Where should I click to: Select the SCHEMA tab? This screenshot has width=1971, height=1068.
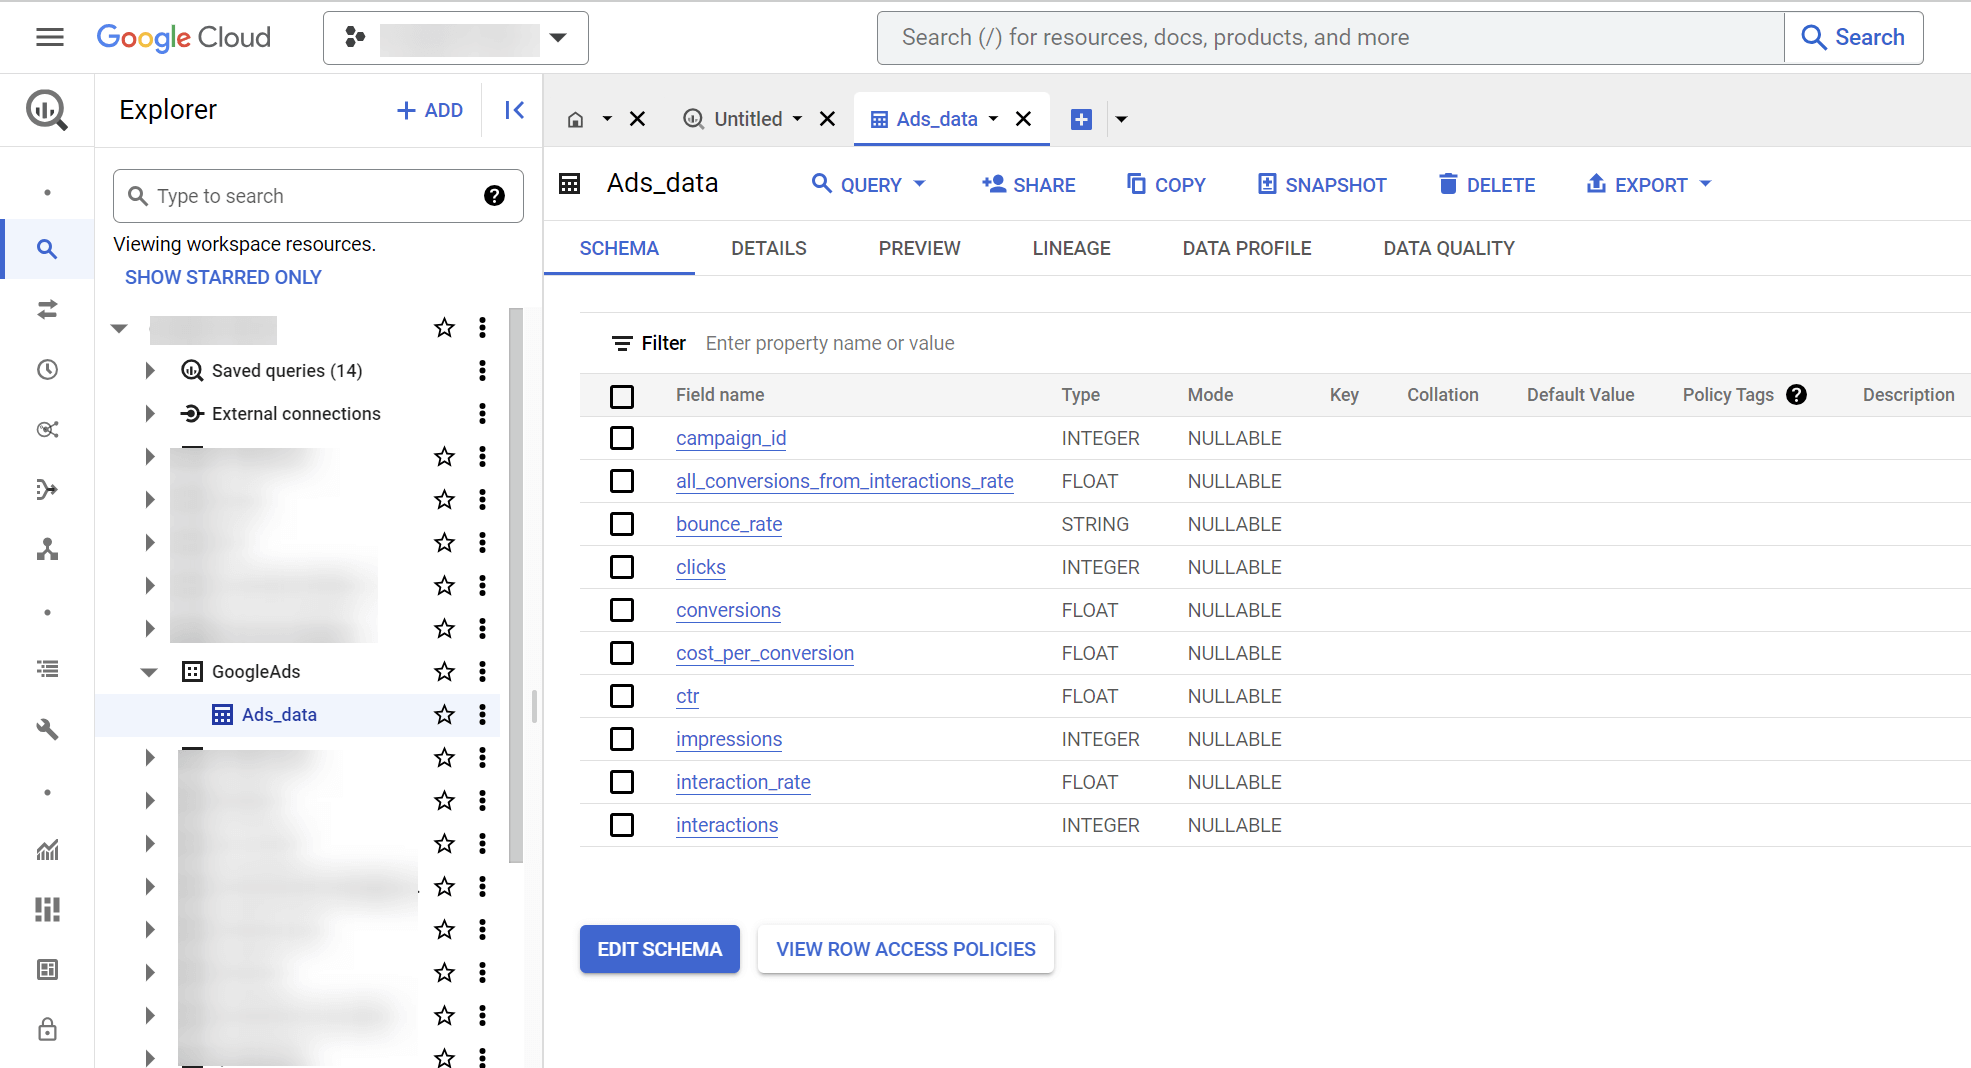click(619, 248)
